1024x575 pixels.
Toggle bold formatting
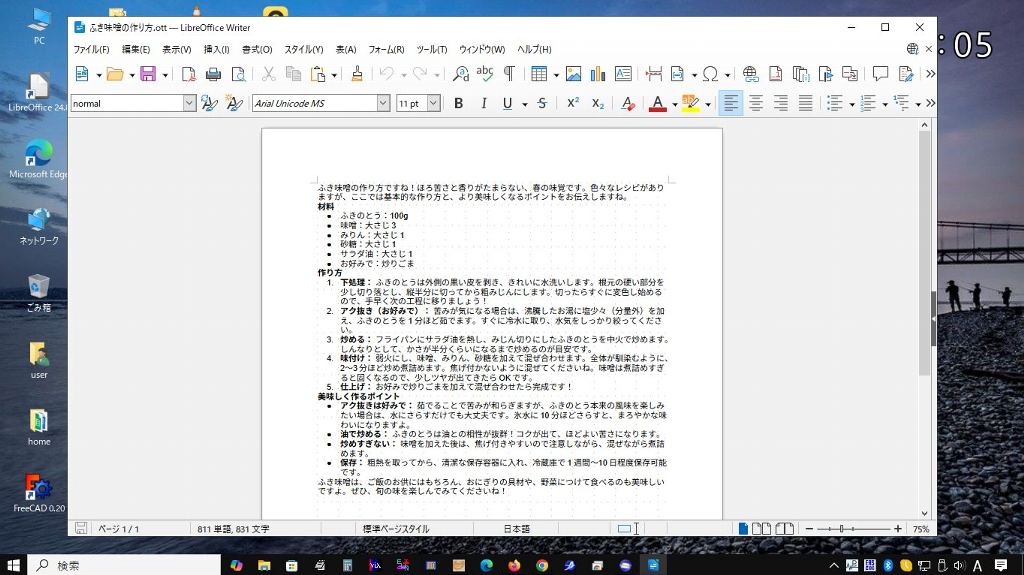click(x=458, y=103)
